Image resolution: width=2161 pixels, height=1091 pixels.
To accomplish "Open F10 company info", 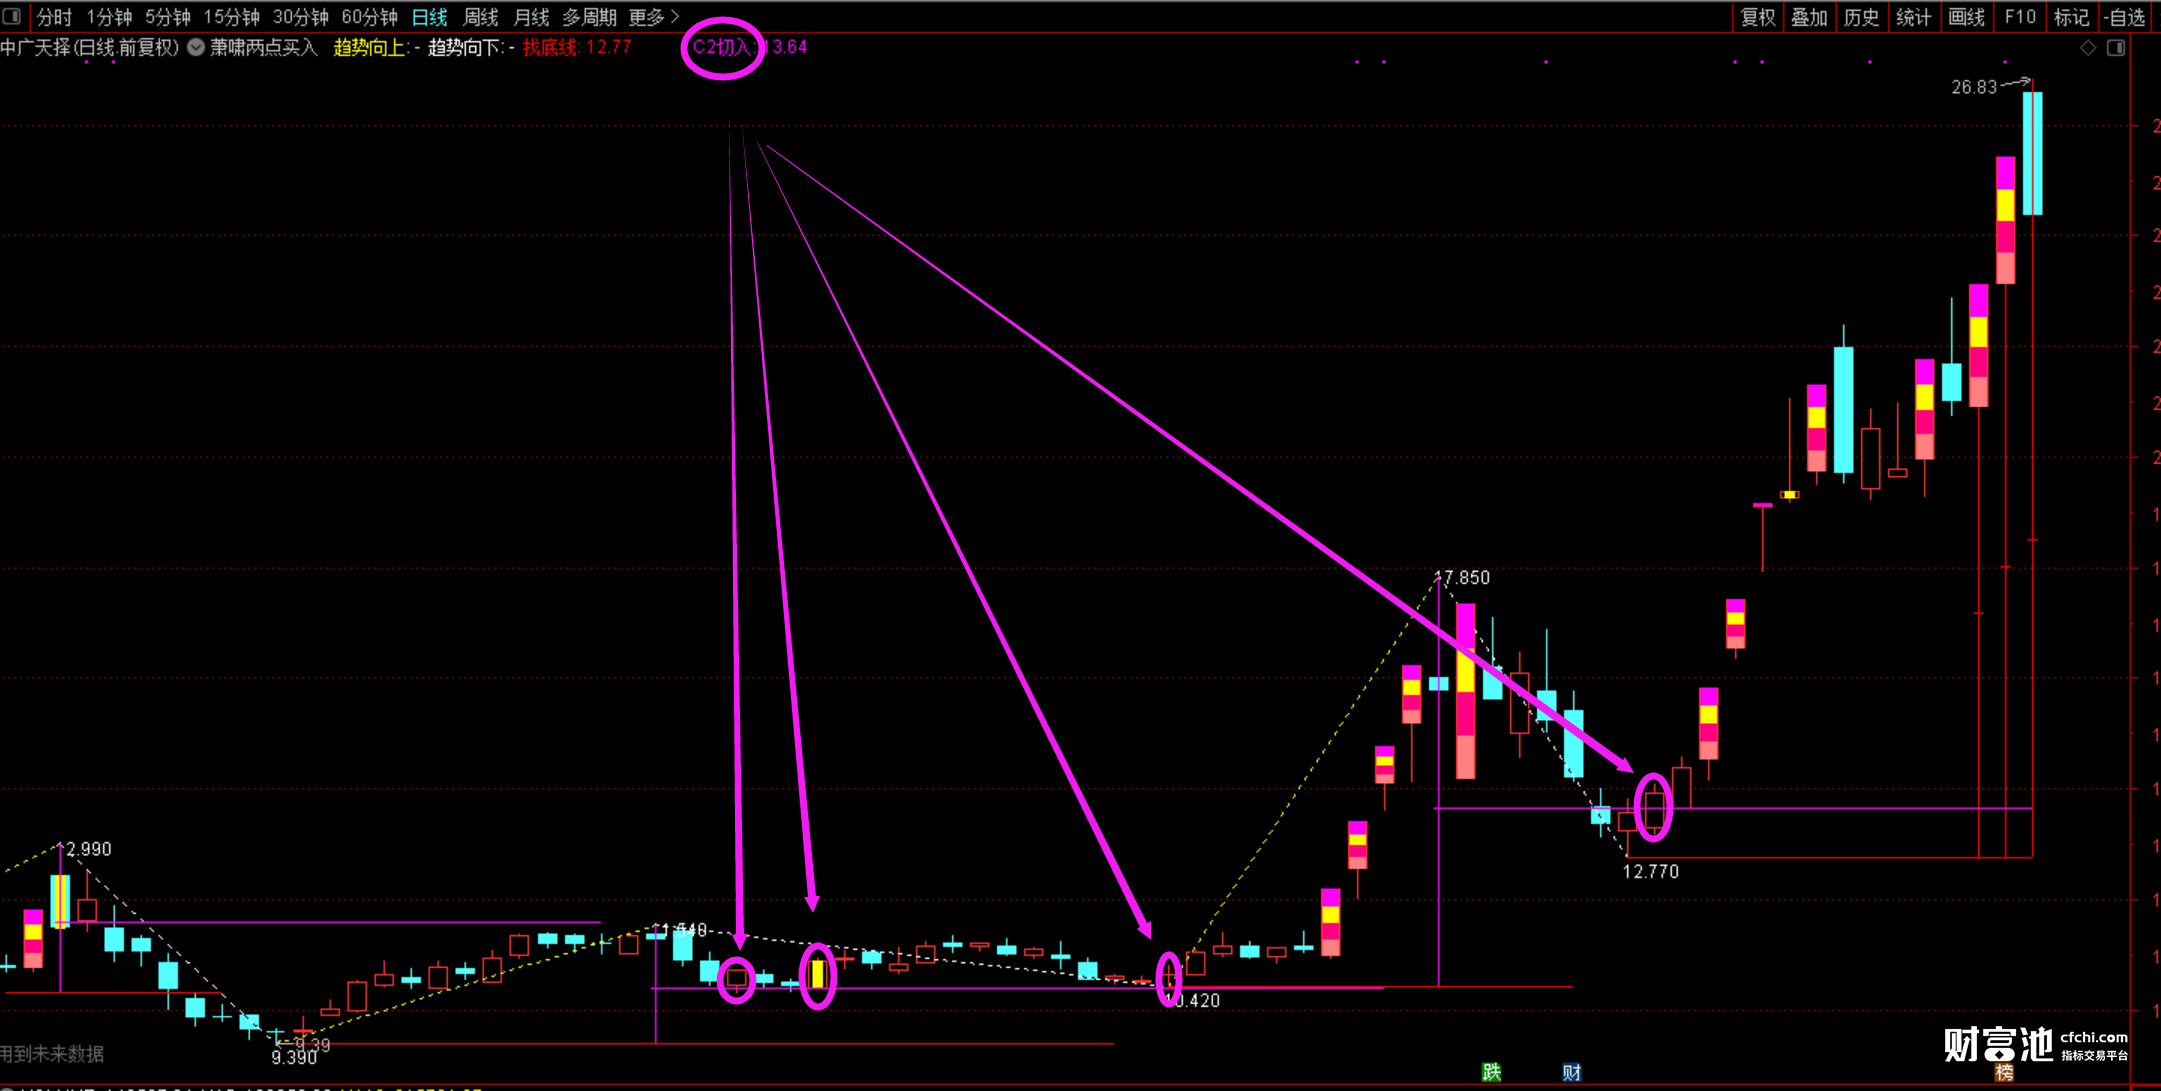I will pos(2019,17).
